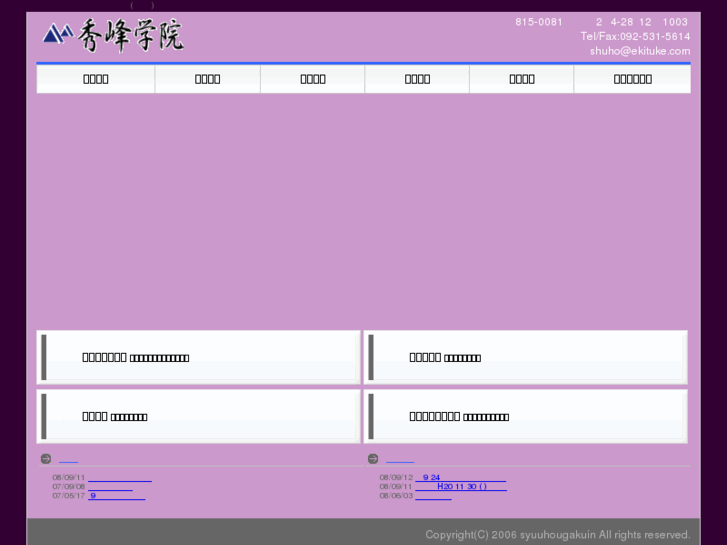Open the heading link above the 07/05/17 list
This screenshot has height=545, width=727.
pos(69,459)
